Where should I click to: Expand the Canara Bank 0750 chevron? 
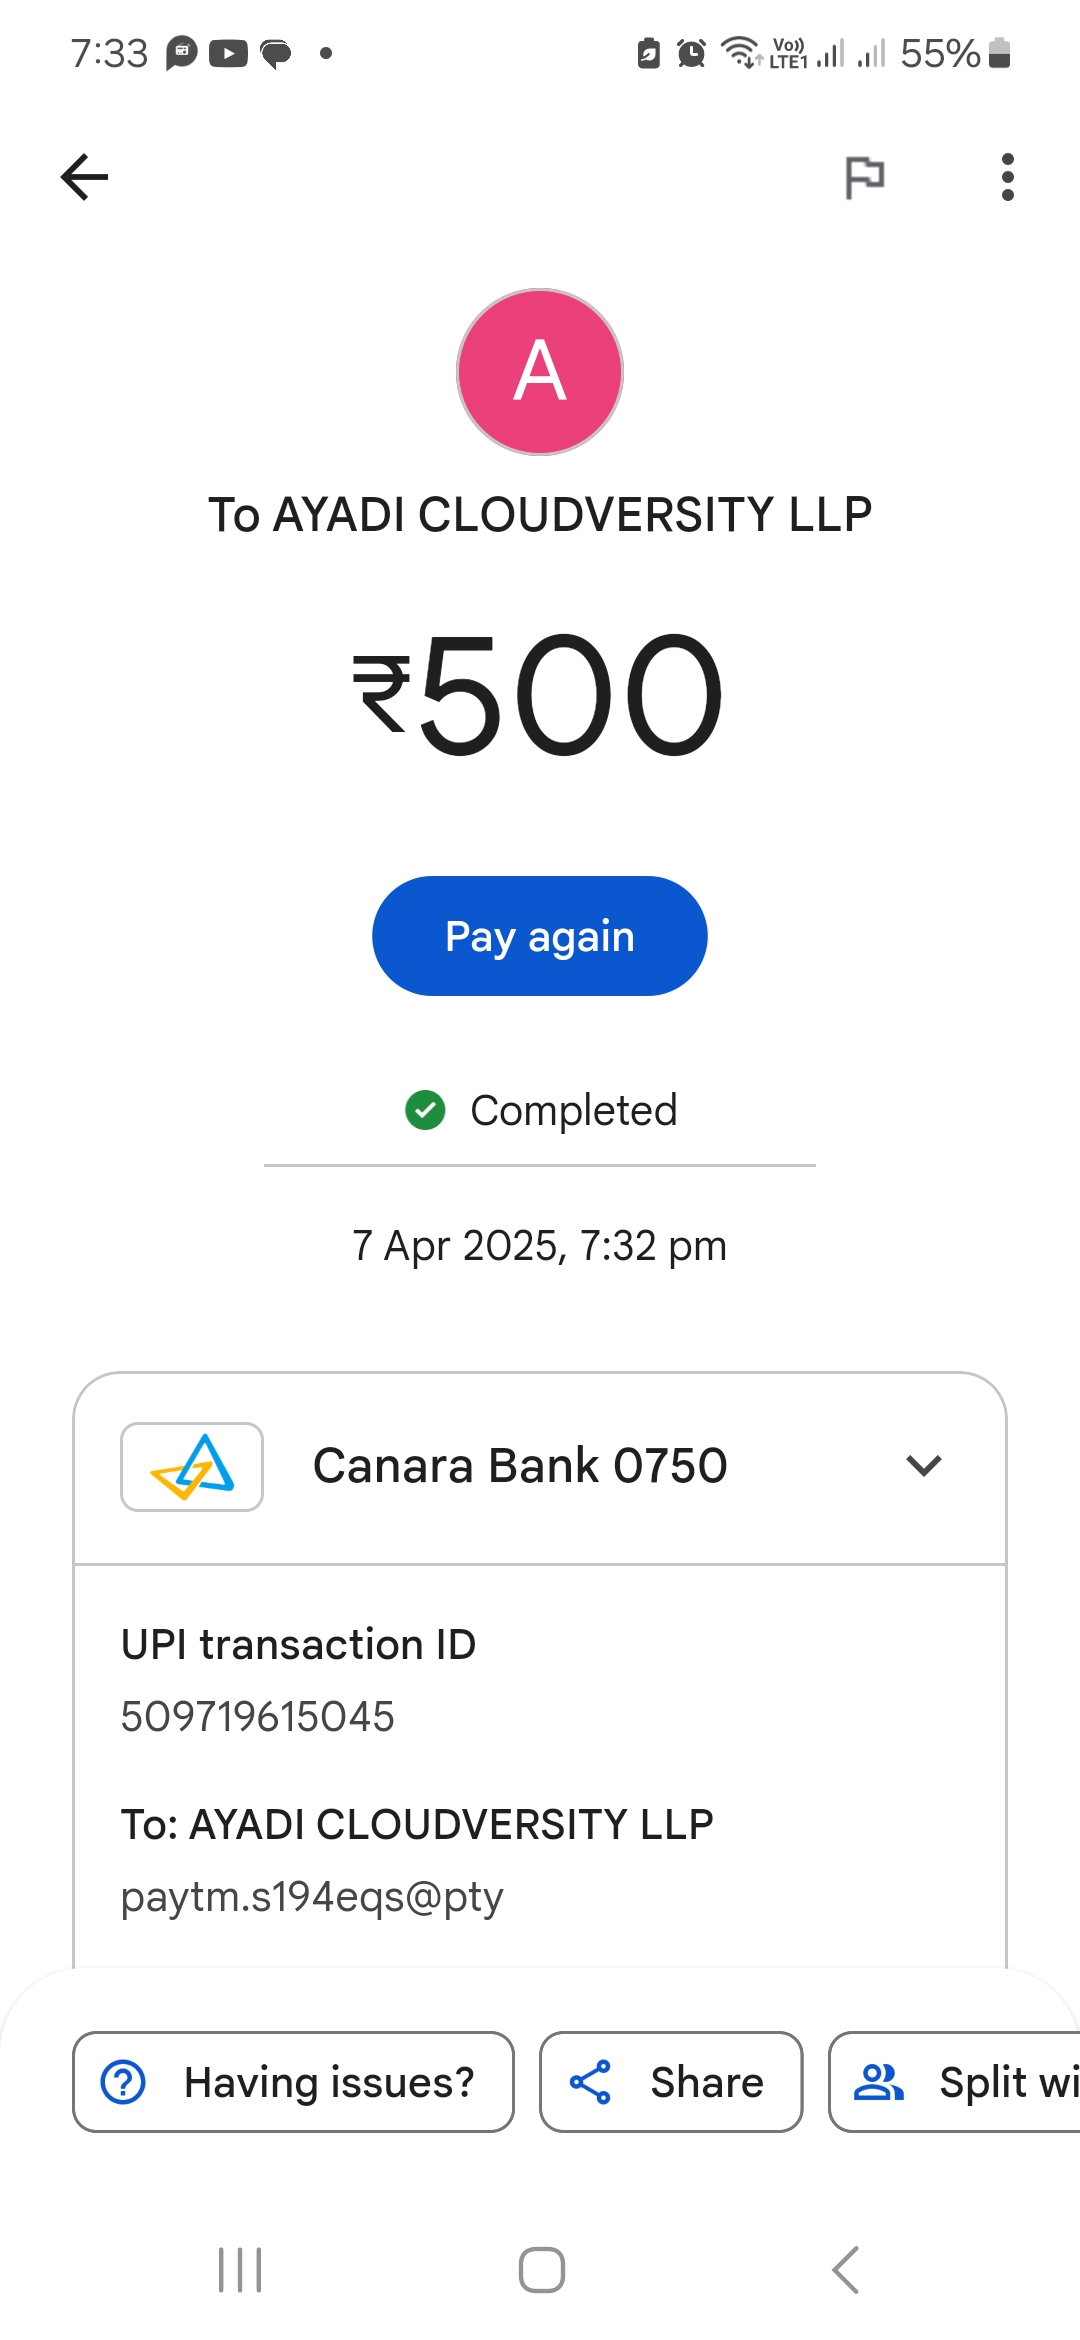click(x=923, y=1466)
